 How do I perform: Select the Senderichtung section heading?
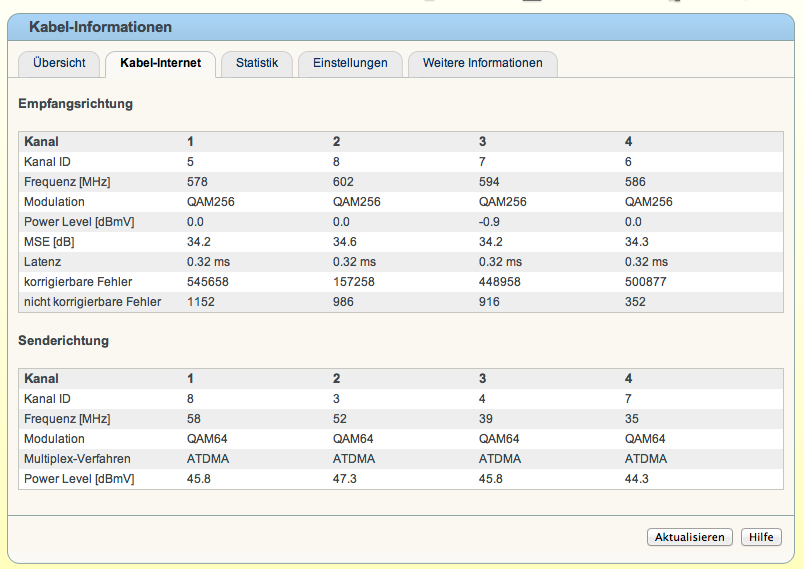click(x=64, y=340)
